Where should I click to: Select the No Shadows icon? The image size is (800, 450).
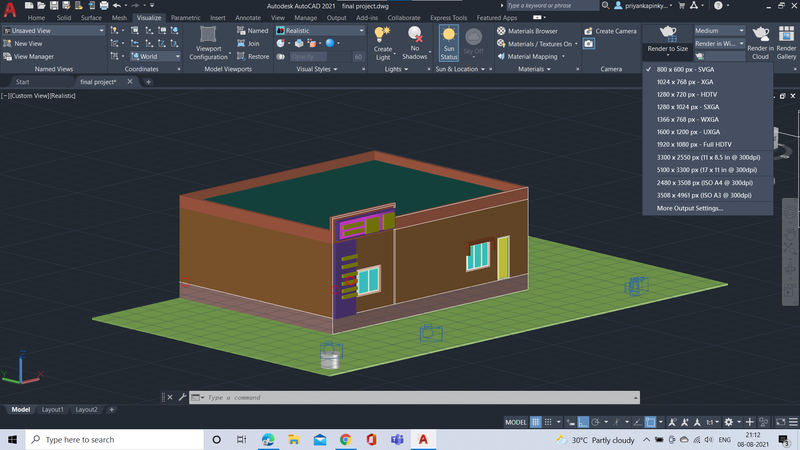(x=415, y=35)
